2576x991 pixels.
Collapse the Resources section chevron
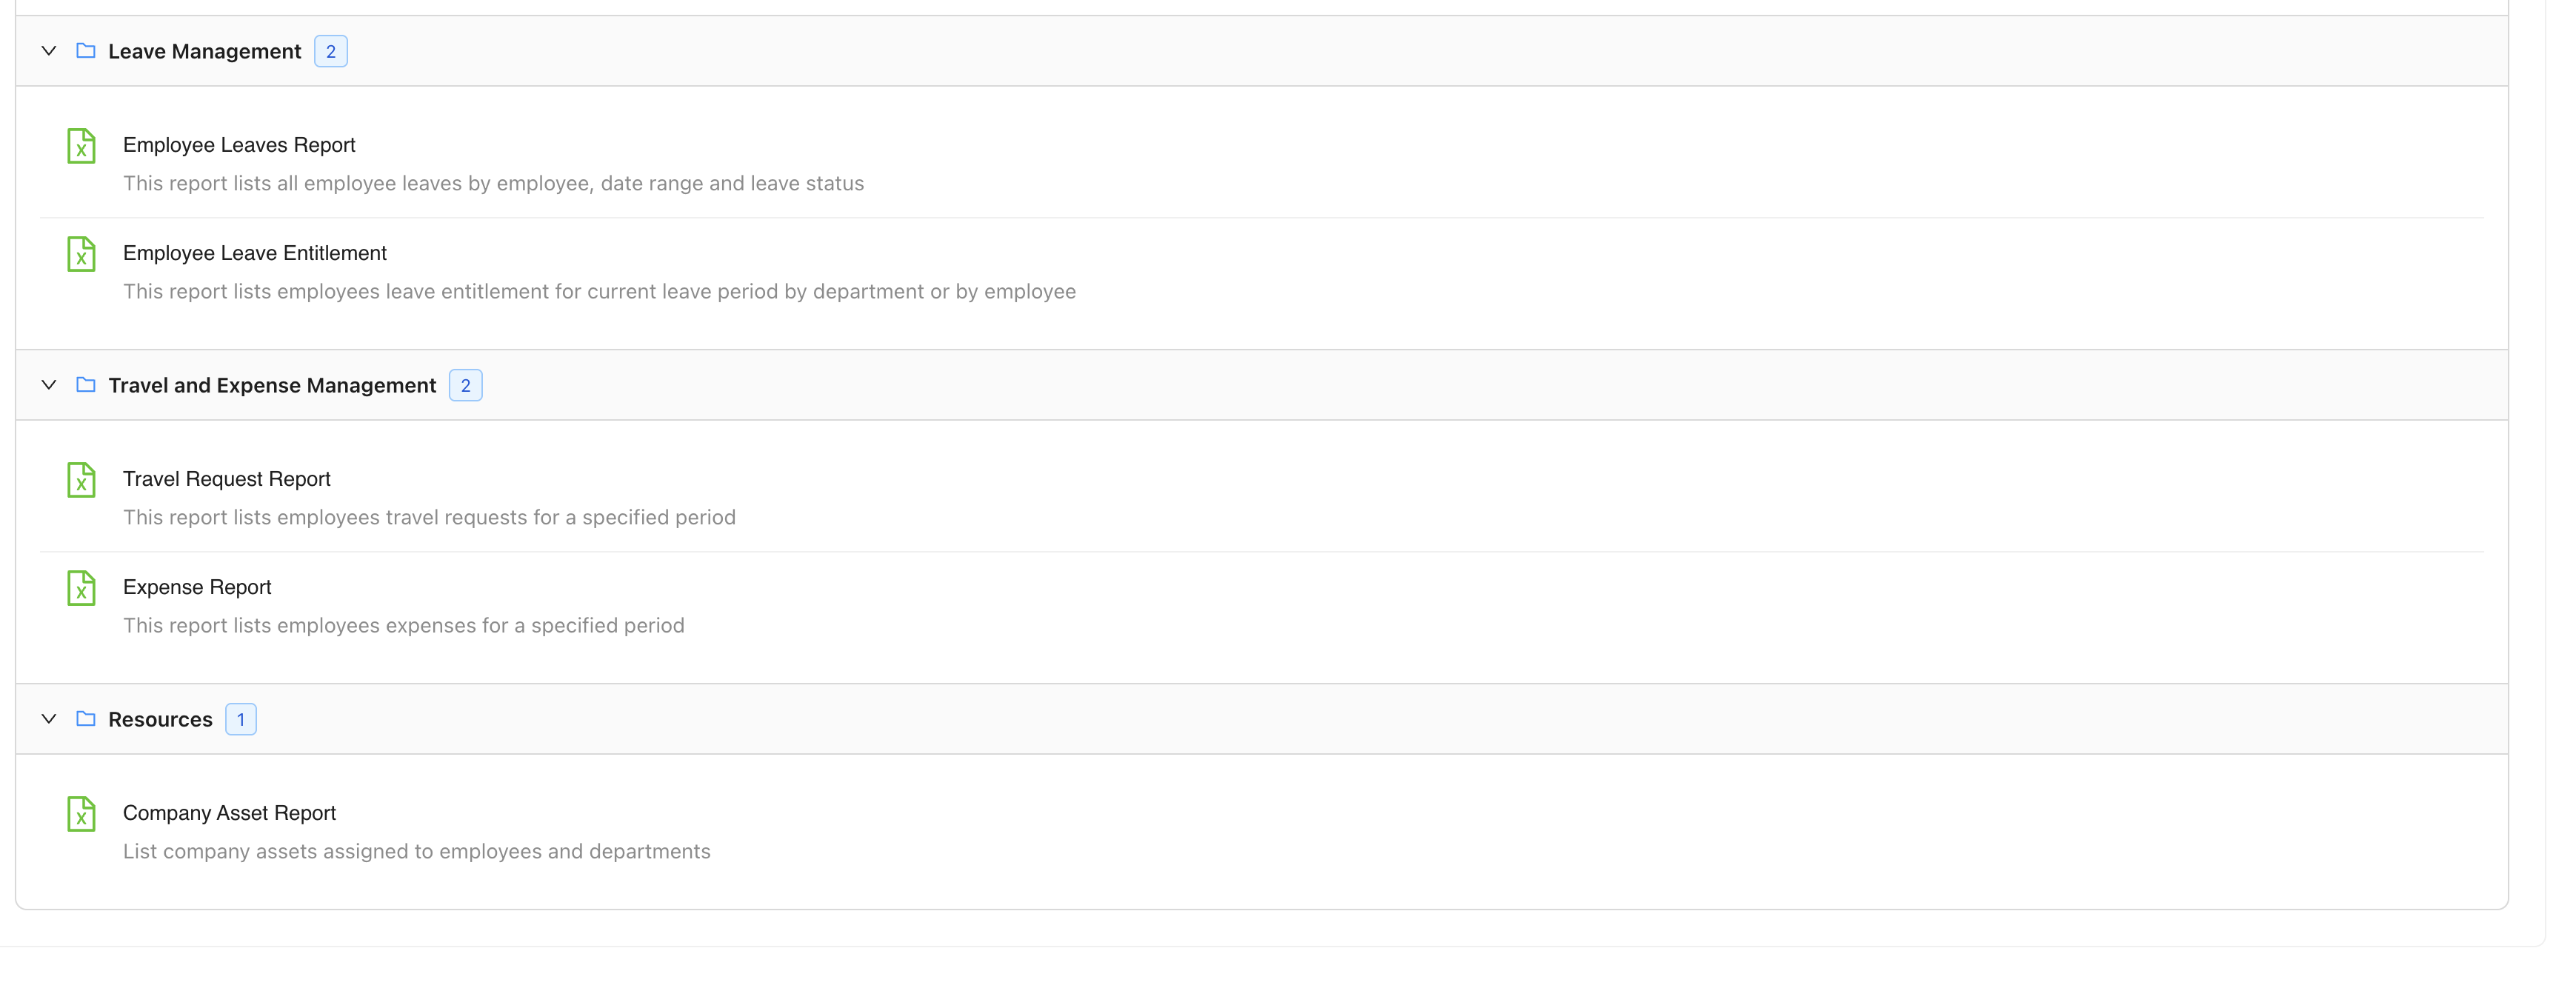pos(48,719)
